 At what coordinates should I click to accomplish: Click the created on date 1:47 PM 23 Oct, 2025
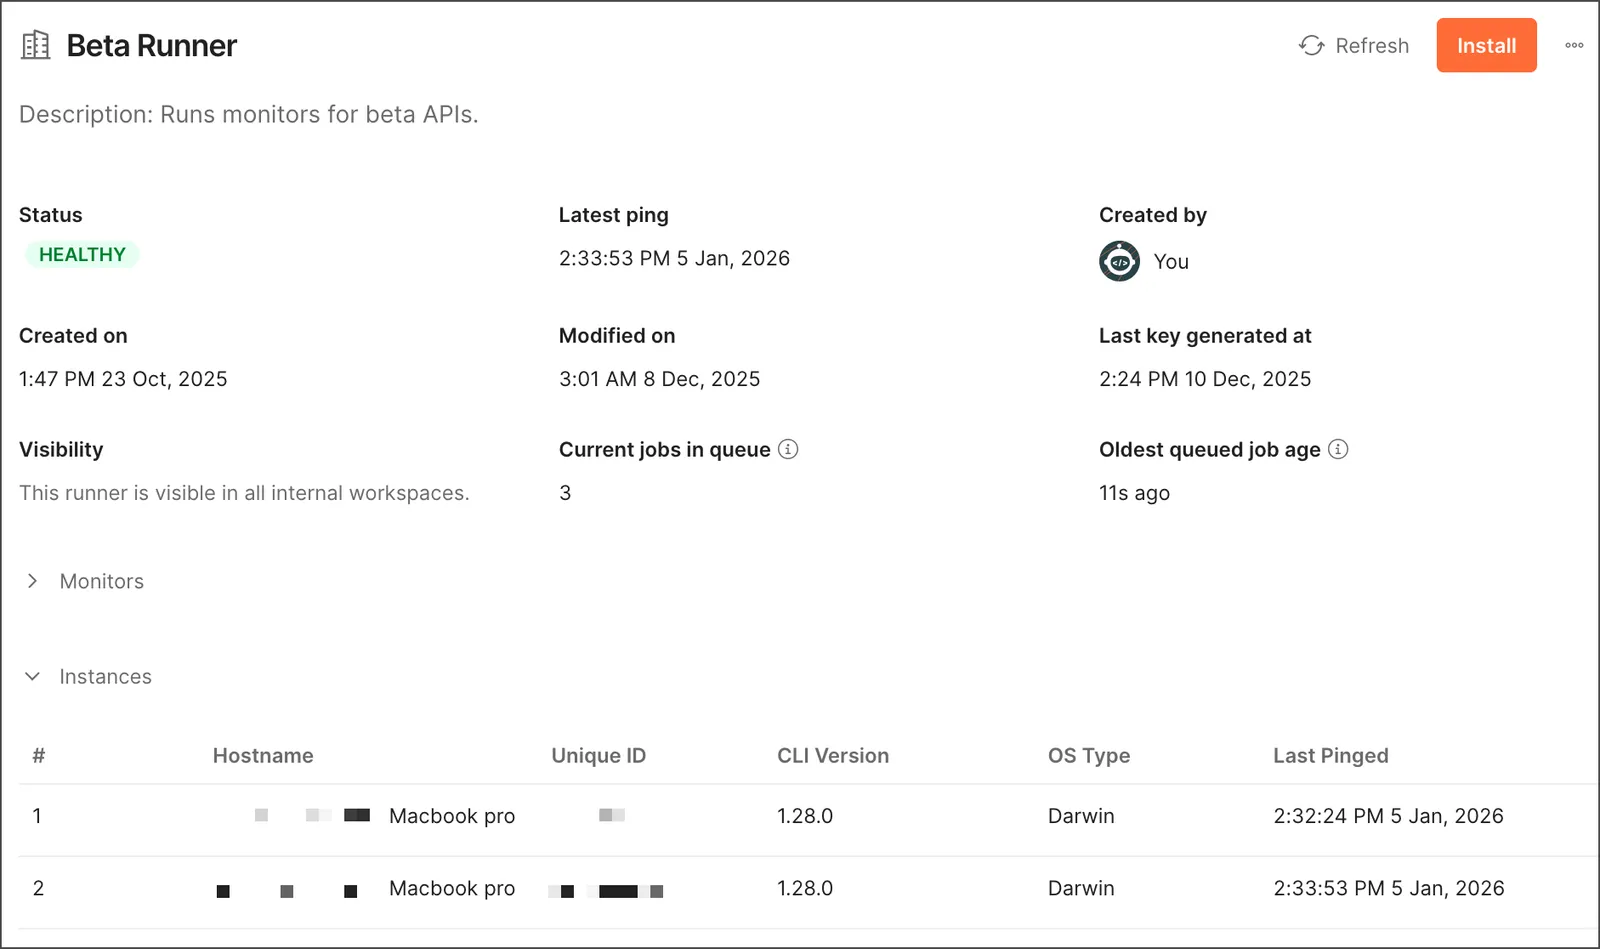pos(123,379)
